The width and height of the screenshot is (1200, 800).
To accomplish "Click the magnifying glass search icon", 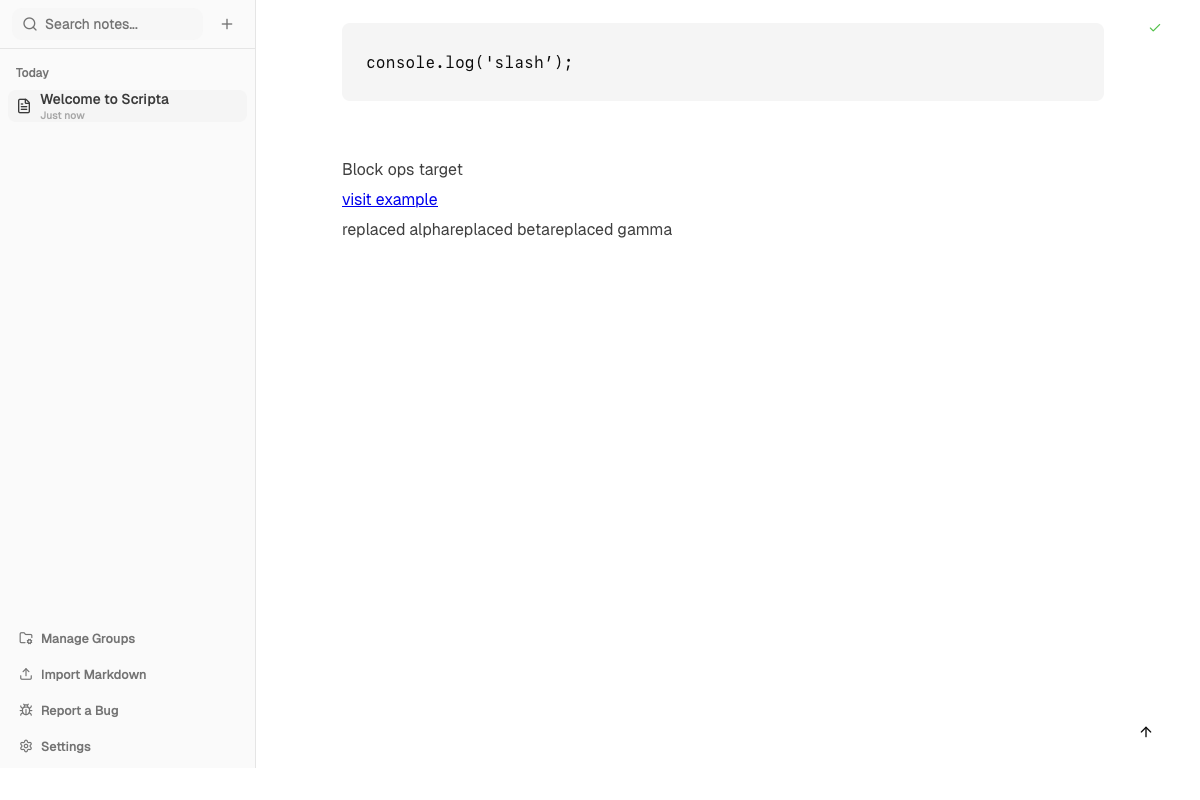I will (28, 23).
